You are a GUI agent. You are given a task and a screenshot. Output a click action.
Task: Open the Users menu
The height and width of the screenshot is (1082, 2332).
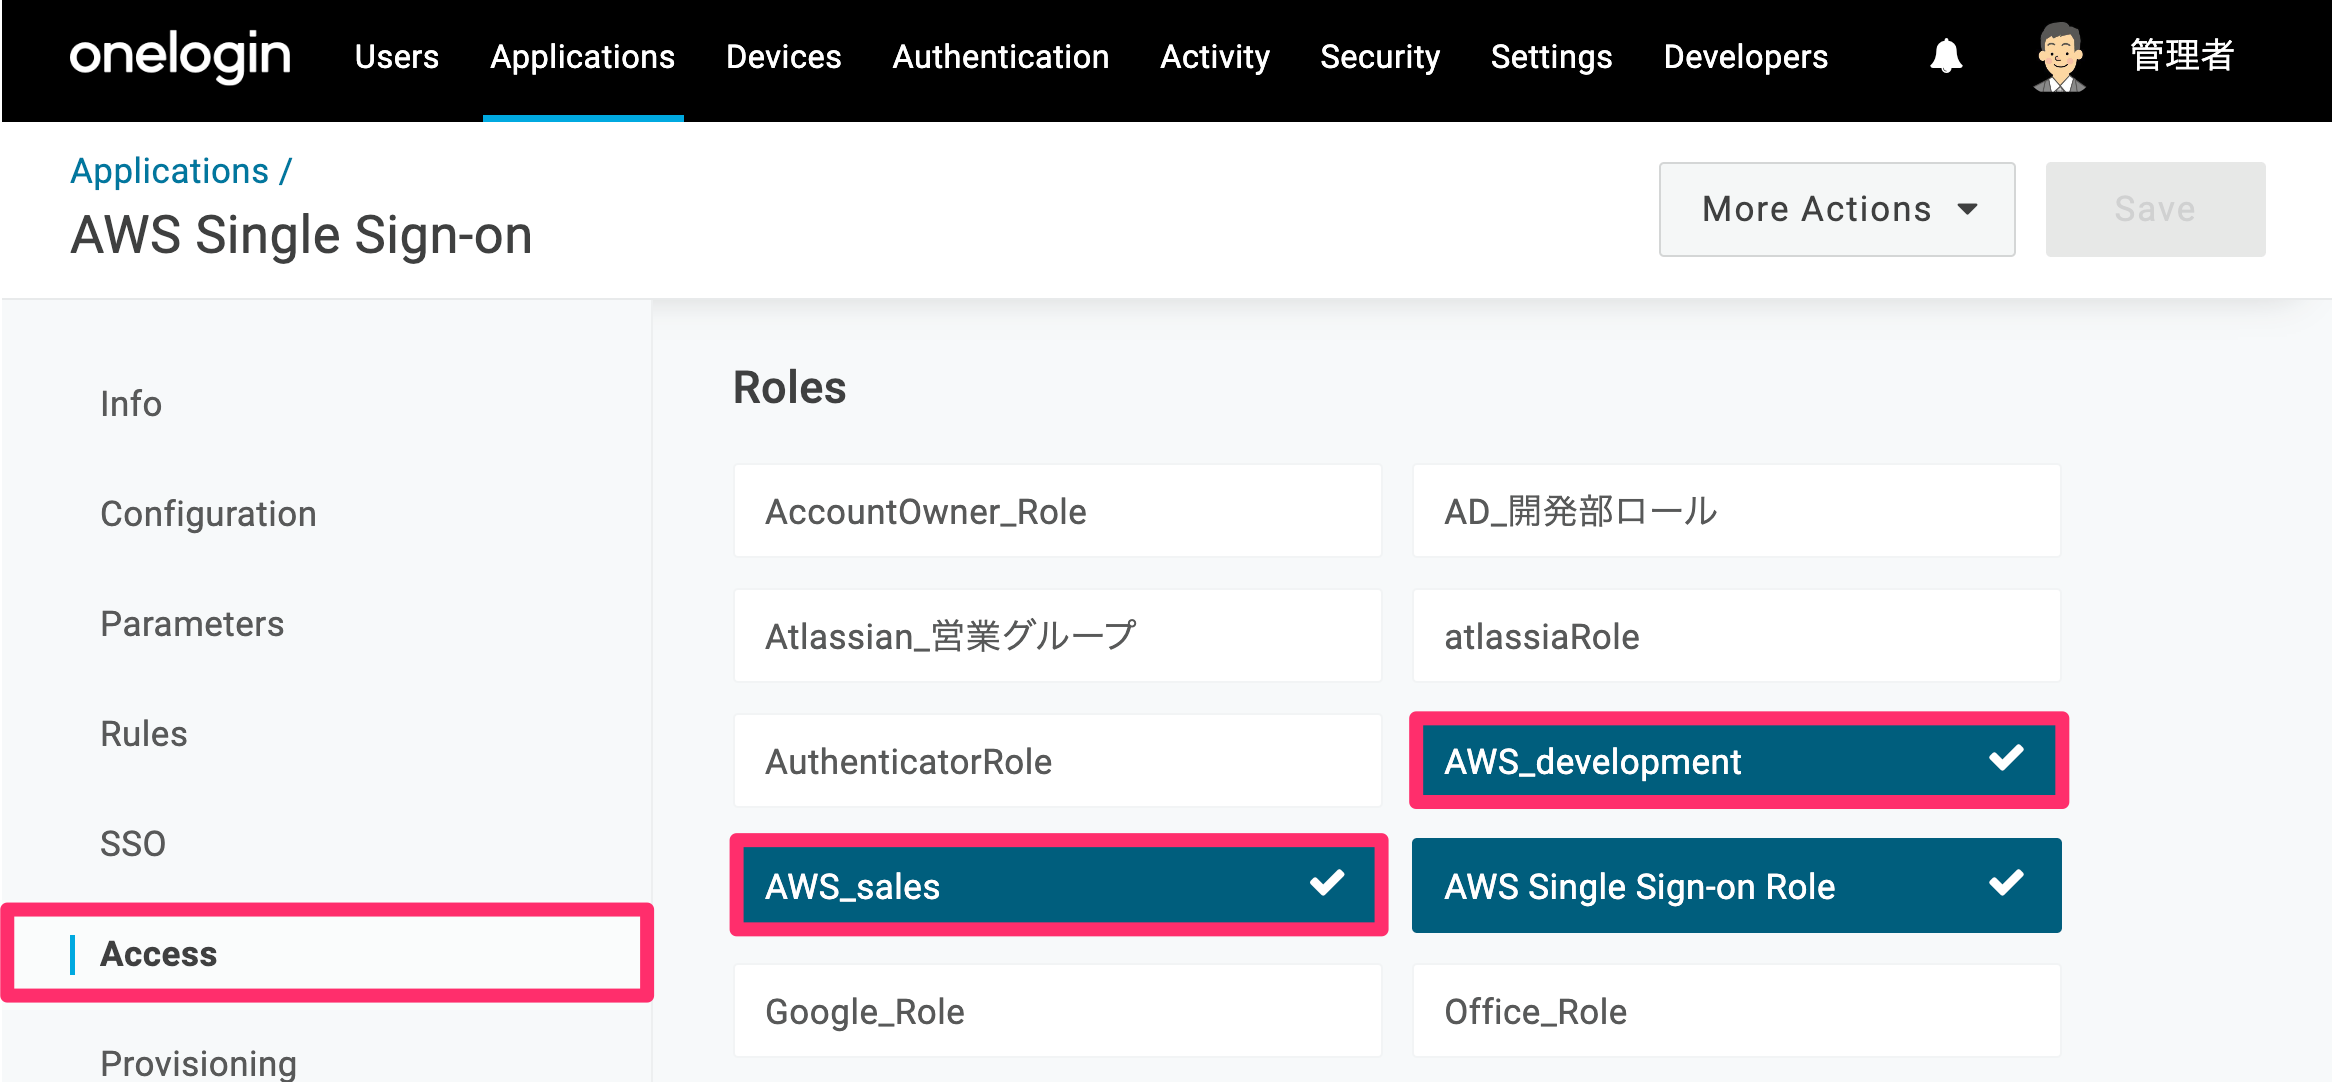[397, 57]
